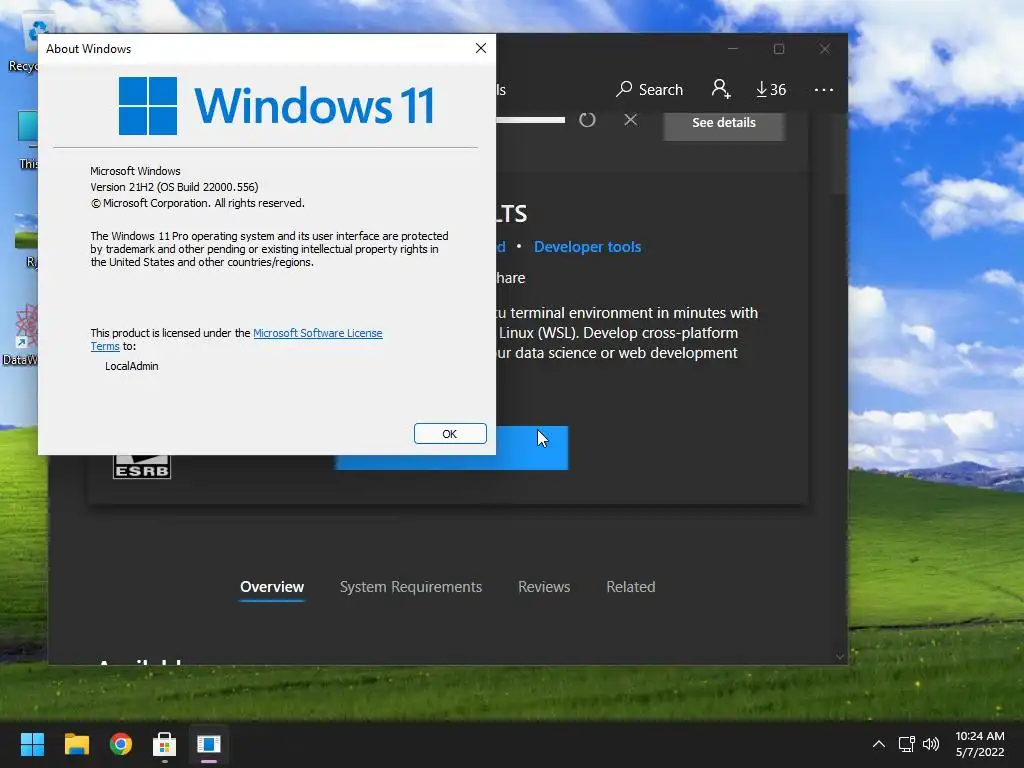Click the winver app icon on taskbar
This screenshot has width=1024, height=768.
209,744
